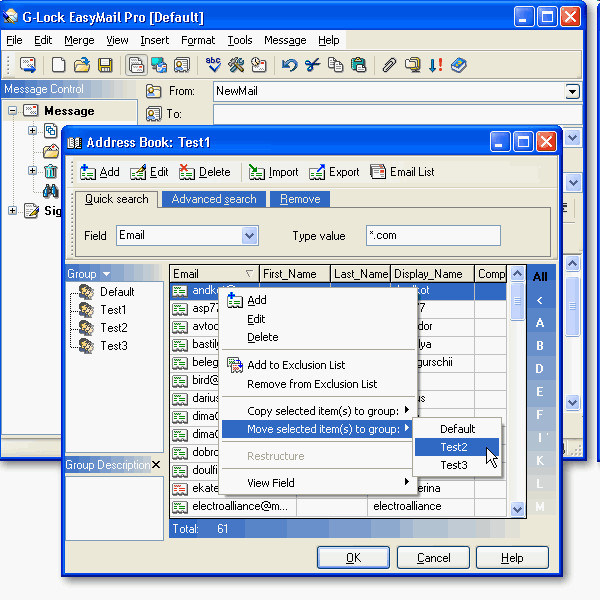Click Add in Address Book toolbar

click(100, 172)
